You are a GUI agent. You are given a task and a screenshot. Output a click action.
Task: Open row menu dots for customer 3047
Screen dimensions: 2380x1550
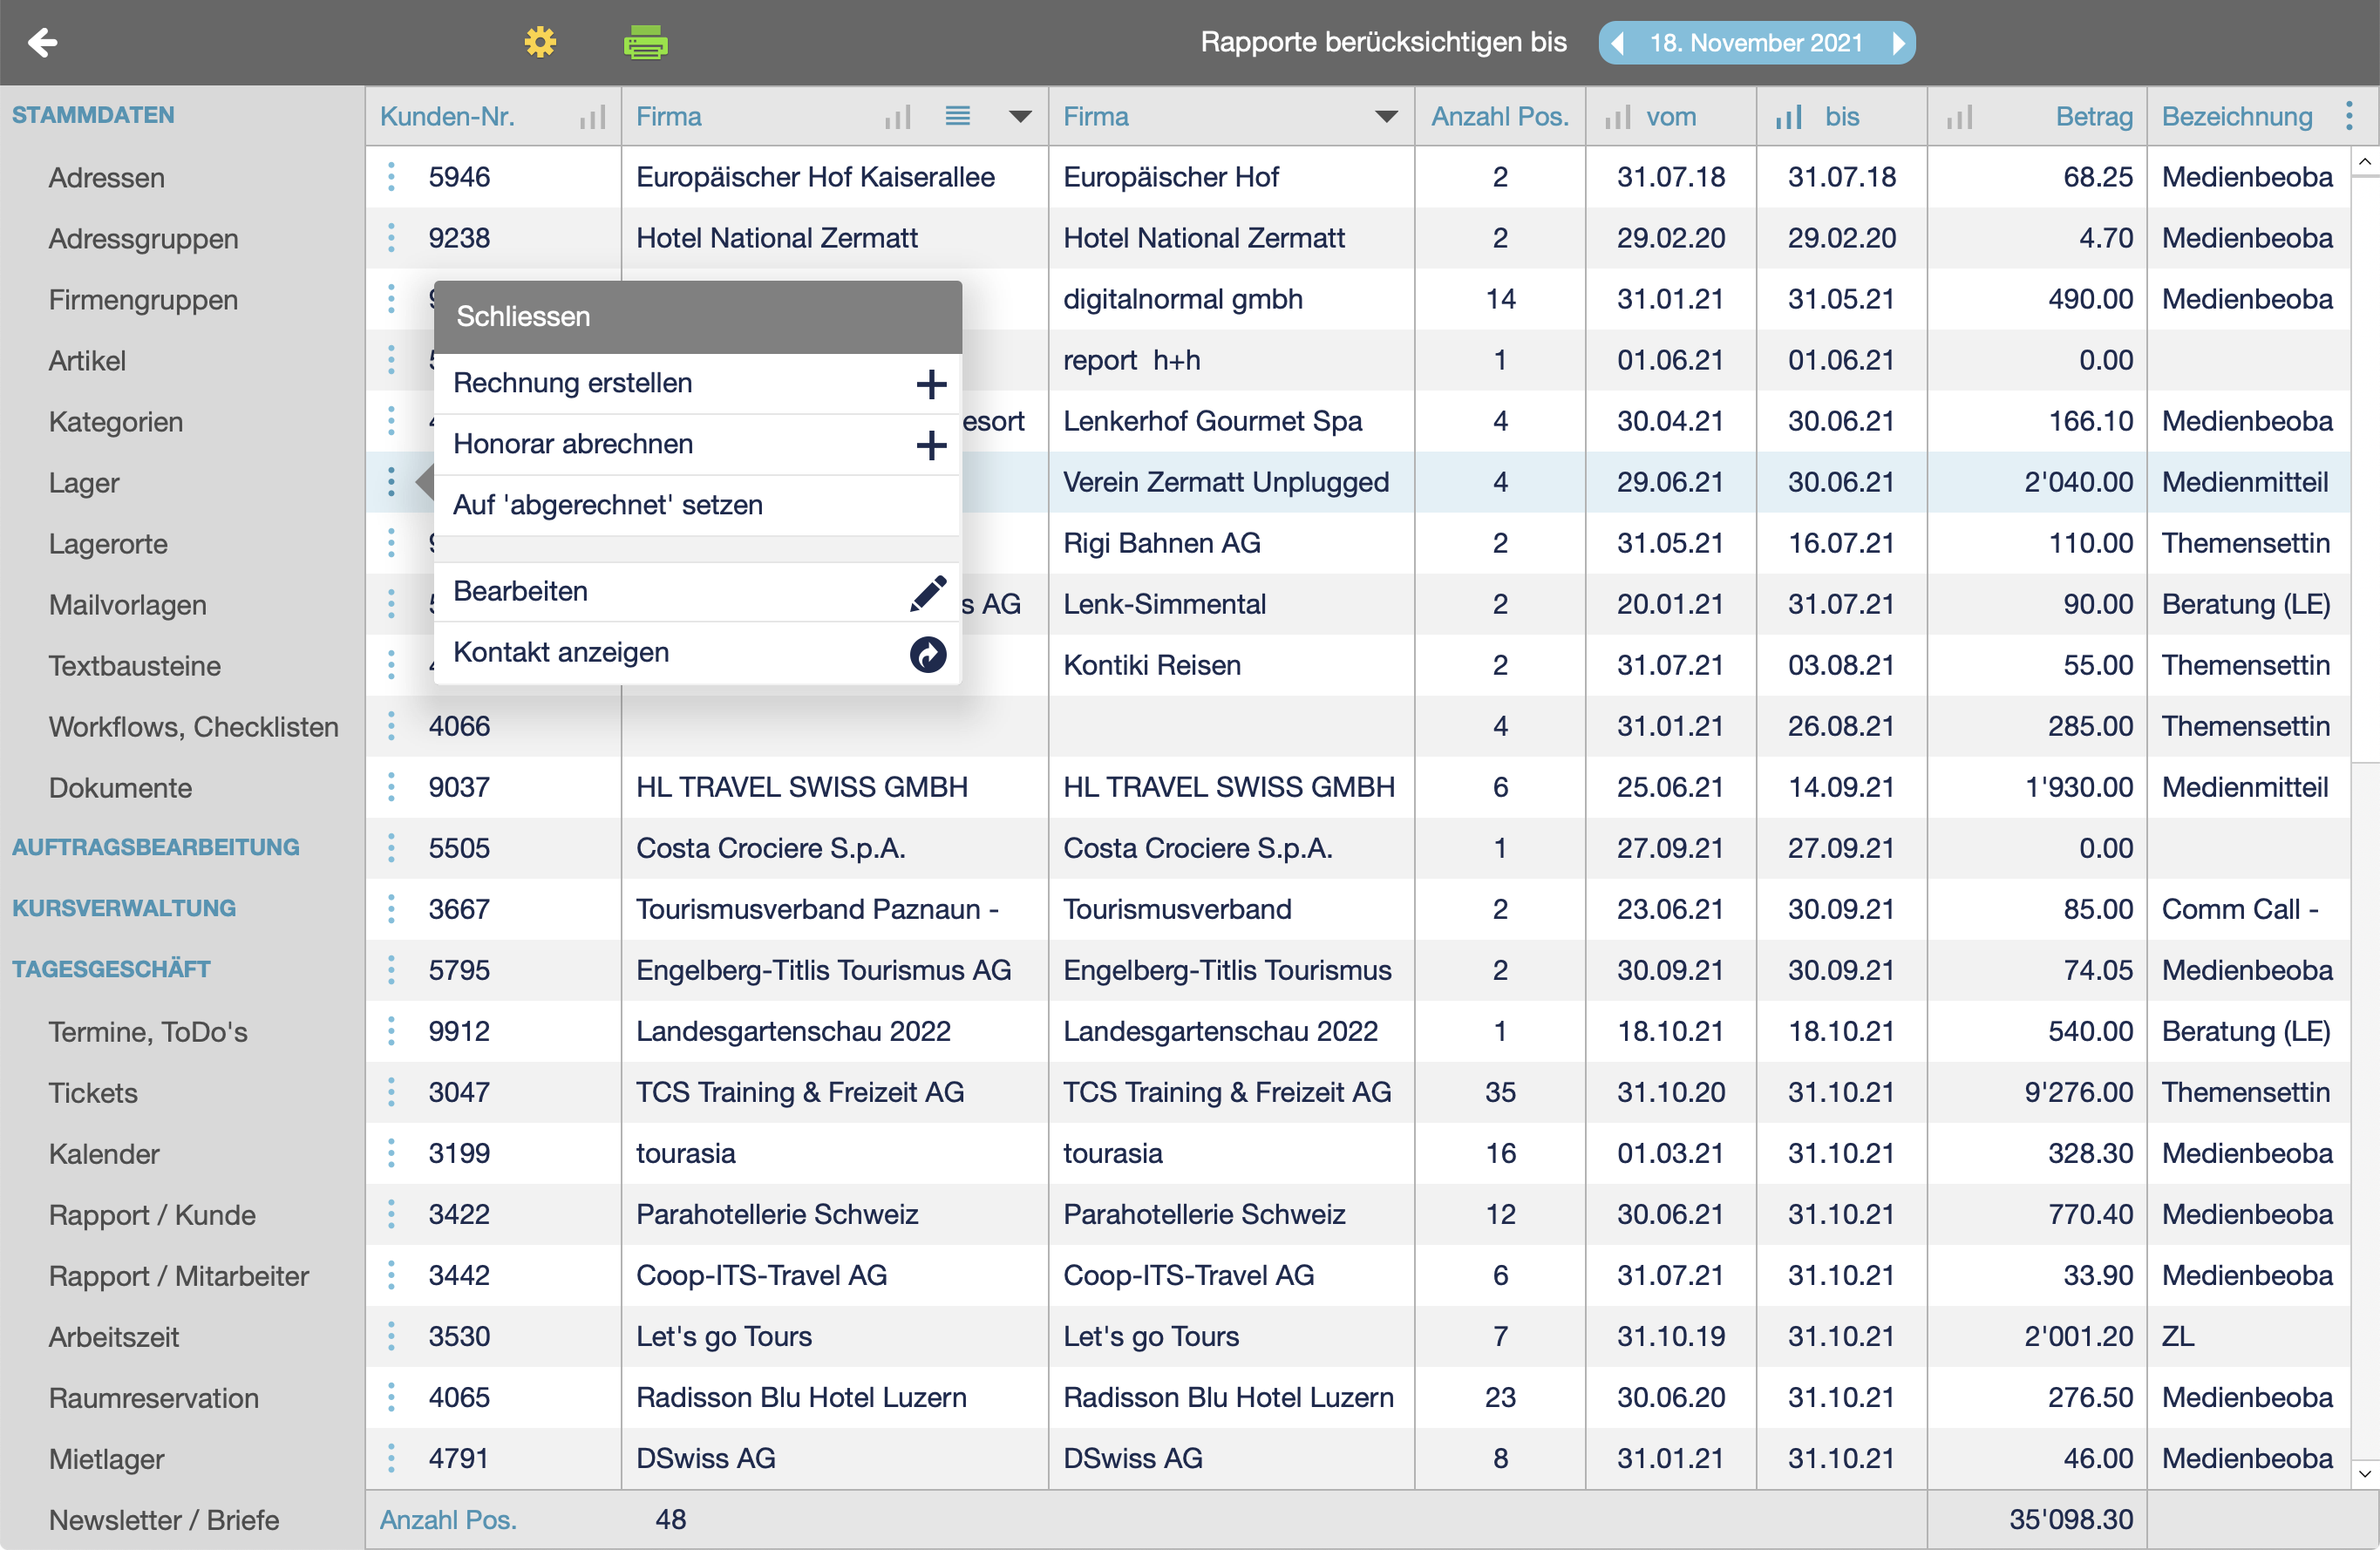(391, 1092)
